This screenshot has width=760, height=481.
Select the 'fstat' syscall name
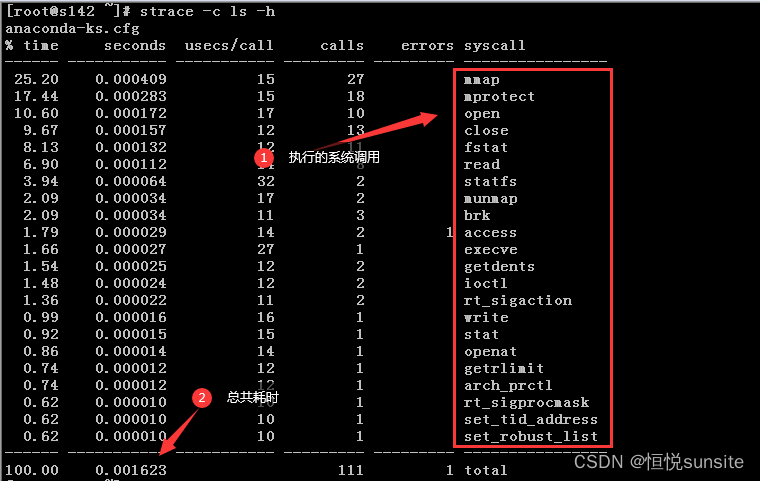(x=486, y=147)
